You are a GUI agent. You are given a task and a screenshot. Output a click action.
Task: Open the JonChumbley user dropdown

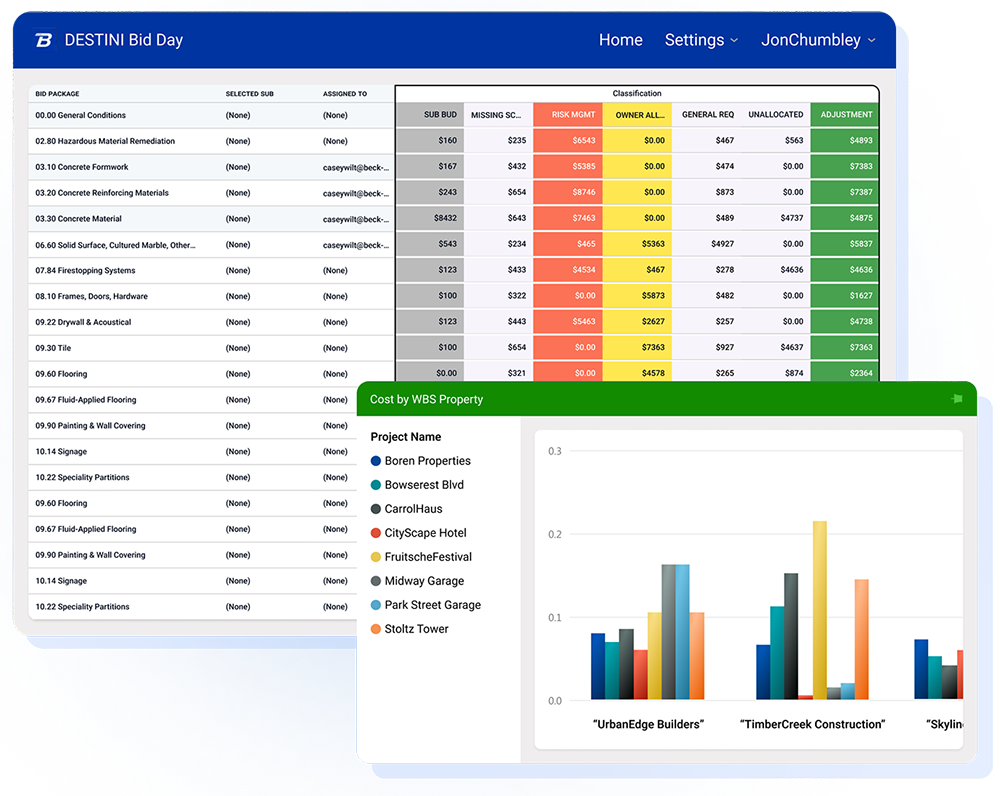[818, 40]
